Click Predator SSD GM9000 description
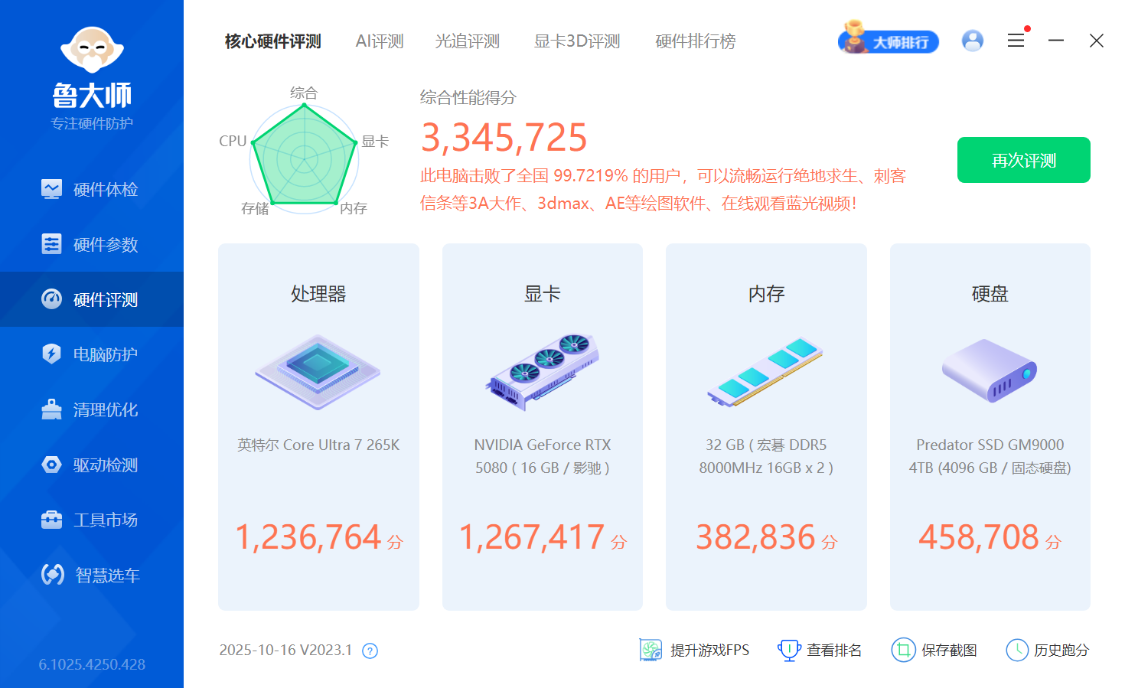This screenshot has height=688, width=1125. (x=990, y=456)
